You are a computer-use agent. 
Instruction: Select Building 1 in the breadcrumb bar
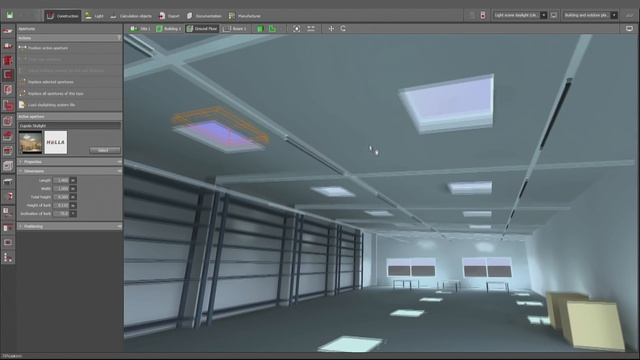168,29
